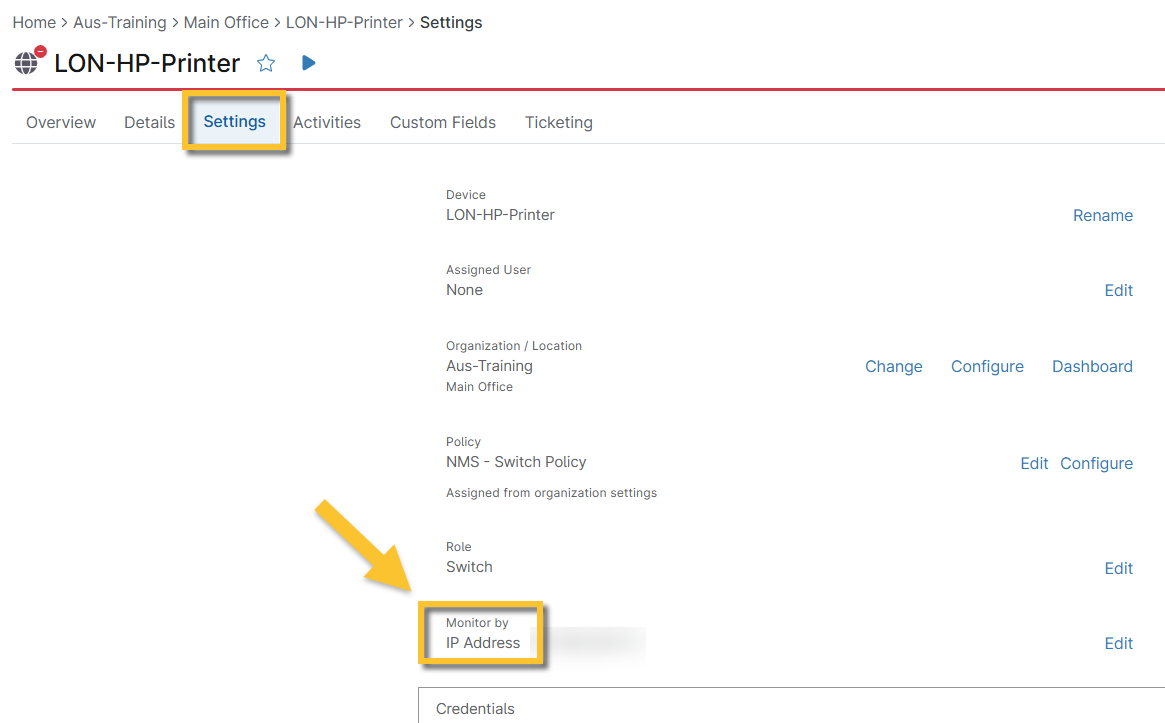Viewport: 1165px width, 723px height.
Task: Open the organization Dashboard link
Action: point(1092,366)
